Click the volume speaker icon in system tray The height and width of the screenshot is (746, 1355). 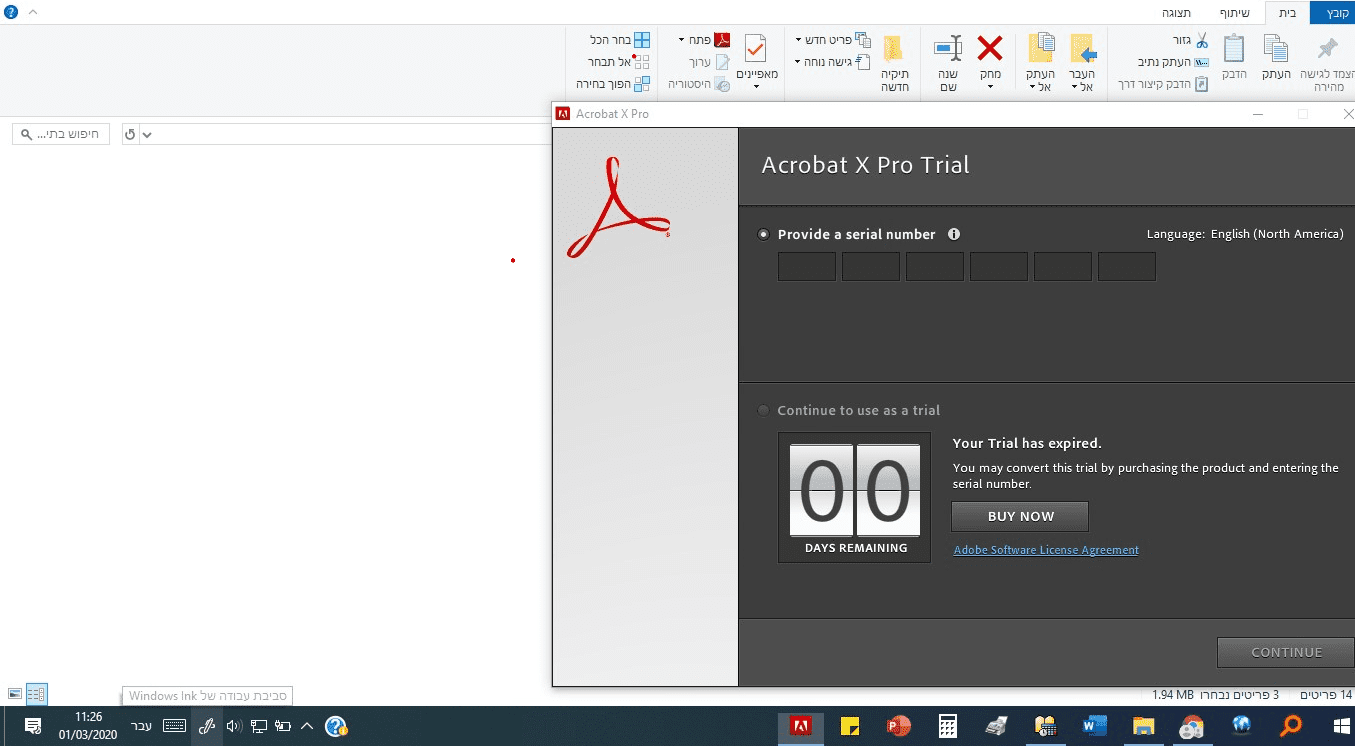coord(234,726)
